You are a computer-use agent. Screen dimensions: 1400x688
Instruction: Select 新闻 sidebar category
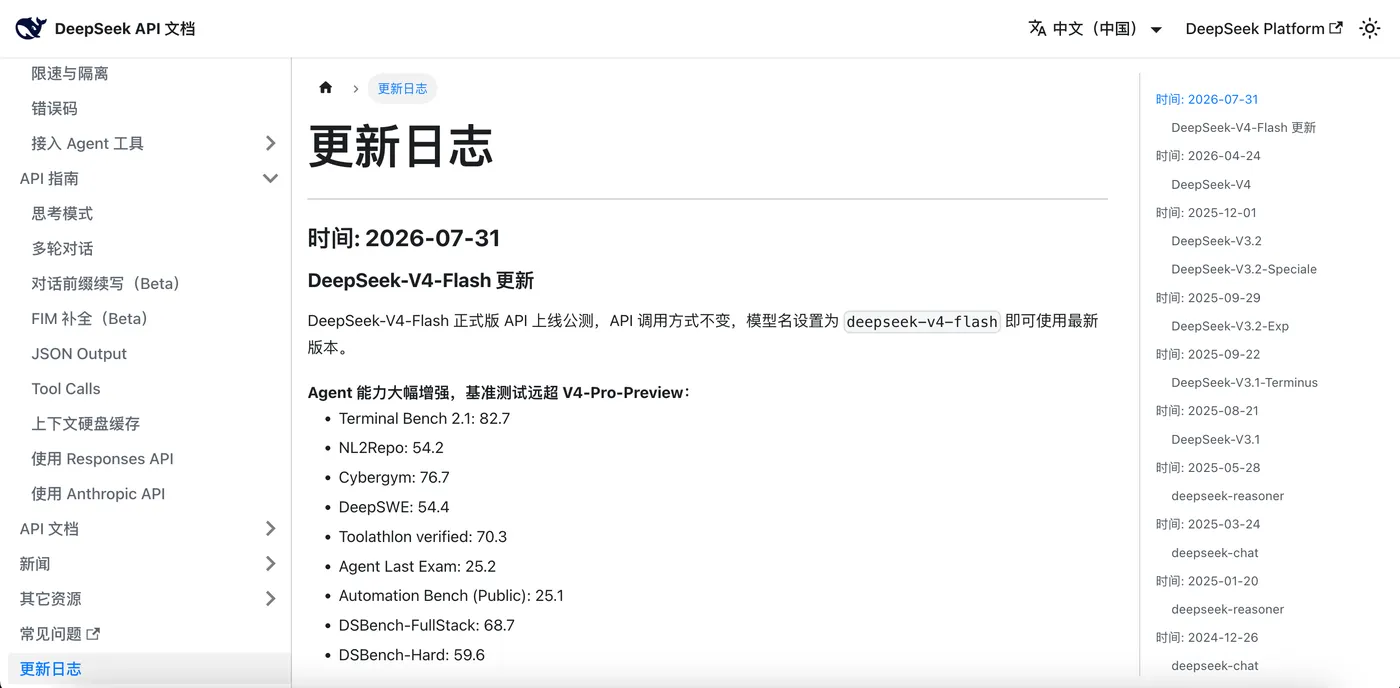click(35, 563)
